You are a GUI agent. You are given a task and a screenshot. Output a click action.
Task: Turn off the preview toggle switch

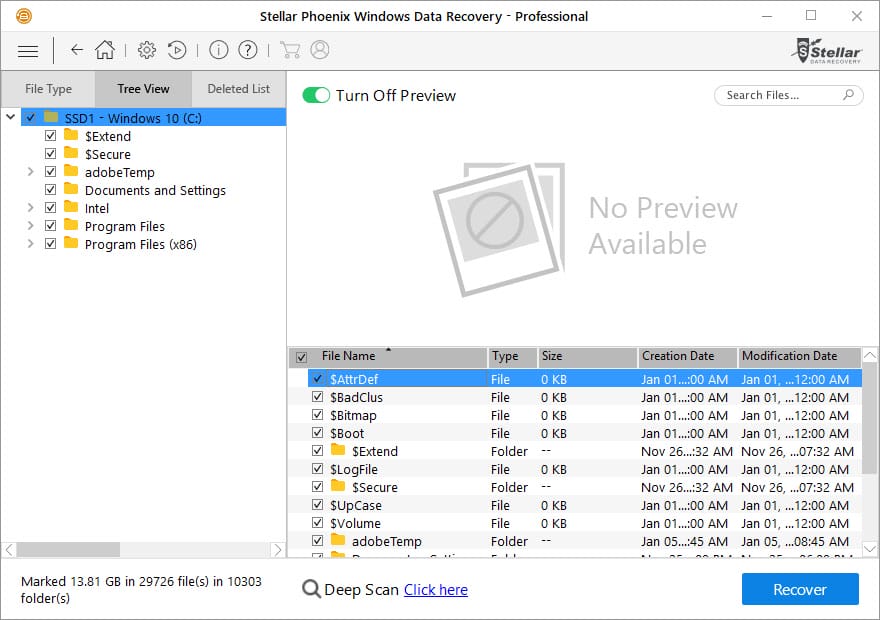316,95
